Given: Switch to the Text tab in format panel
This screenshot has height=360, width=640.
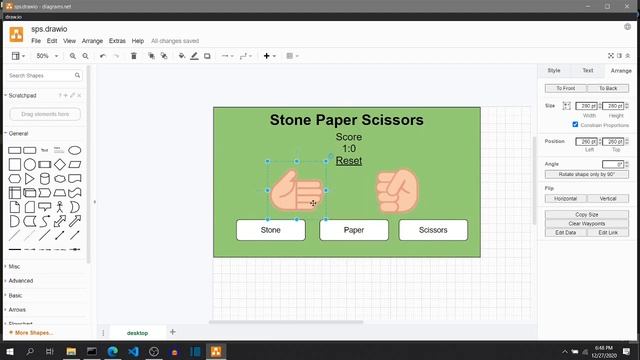Looking at the screenshot, I should click(587, 71).
